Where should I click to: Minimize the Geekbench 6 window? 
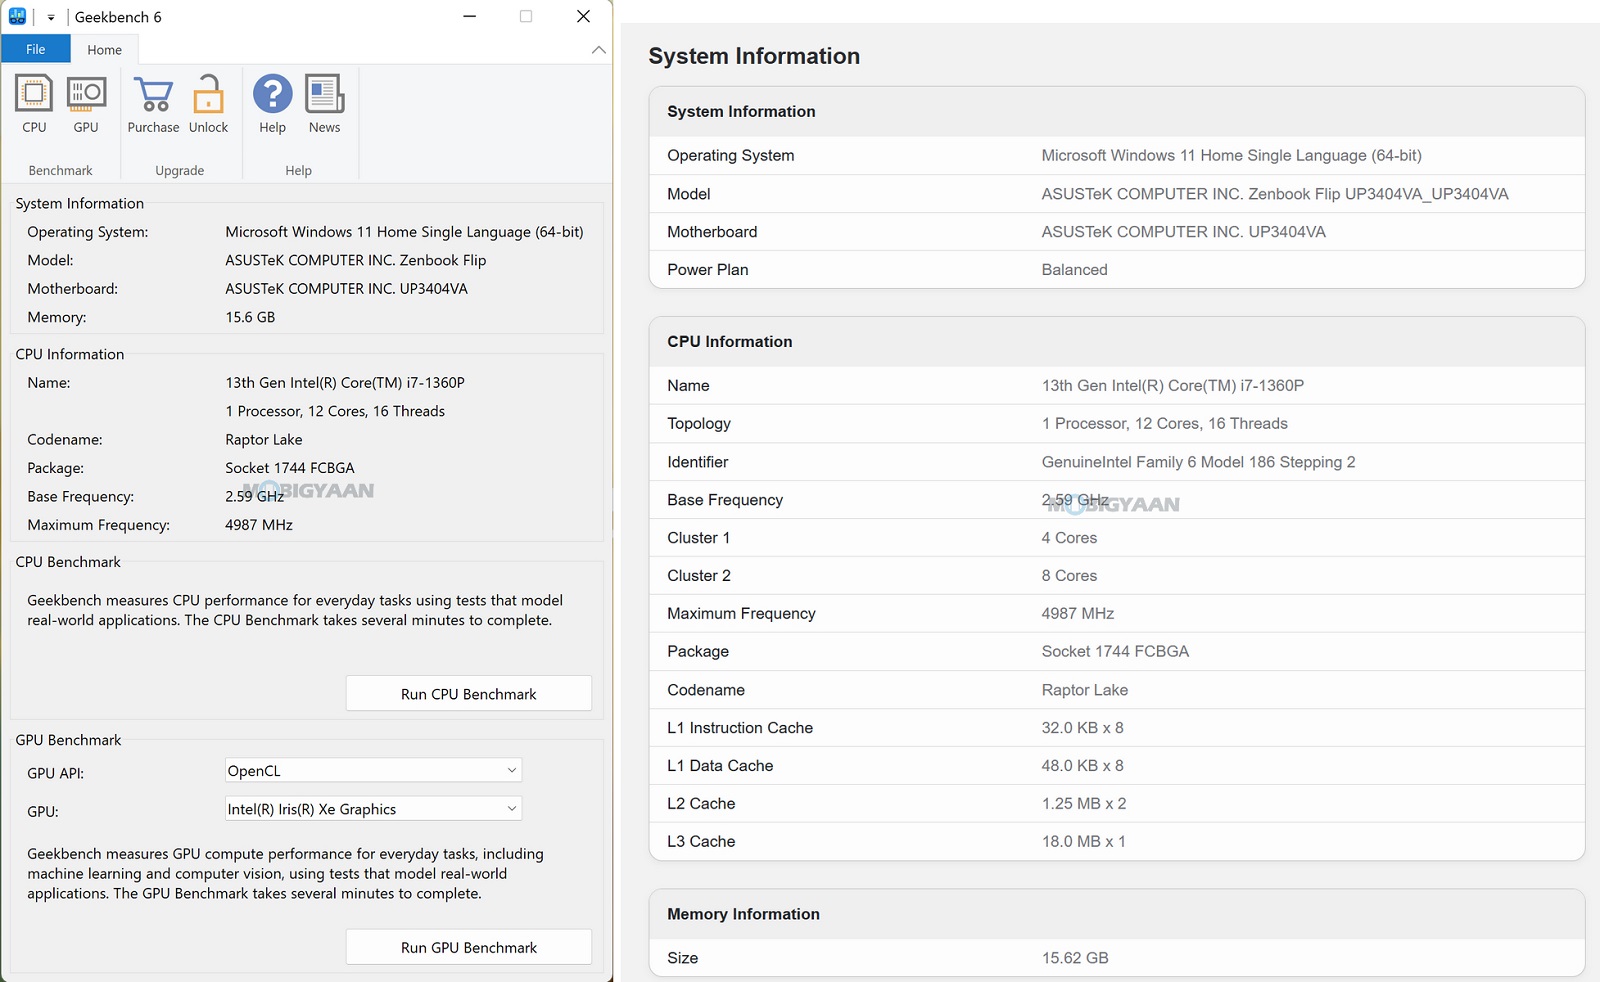pyautogui.click(x=470, y=16)
